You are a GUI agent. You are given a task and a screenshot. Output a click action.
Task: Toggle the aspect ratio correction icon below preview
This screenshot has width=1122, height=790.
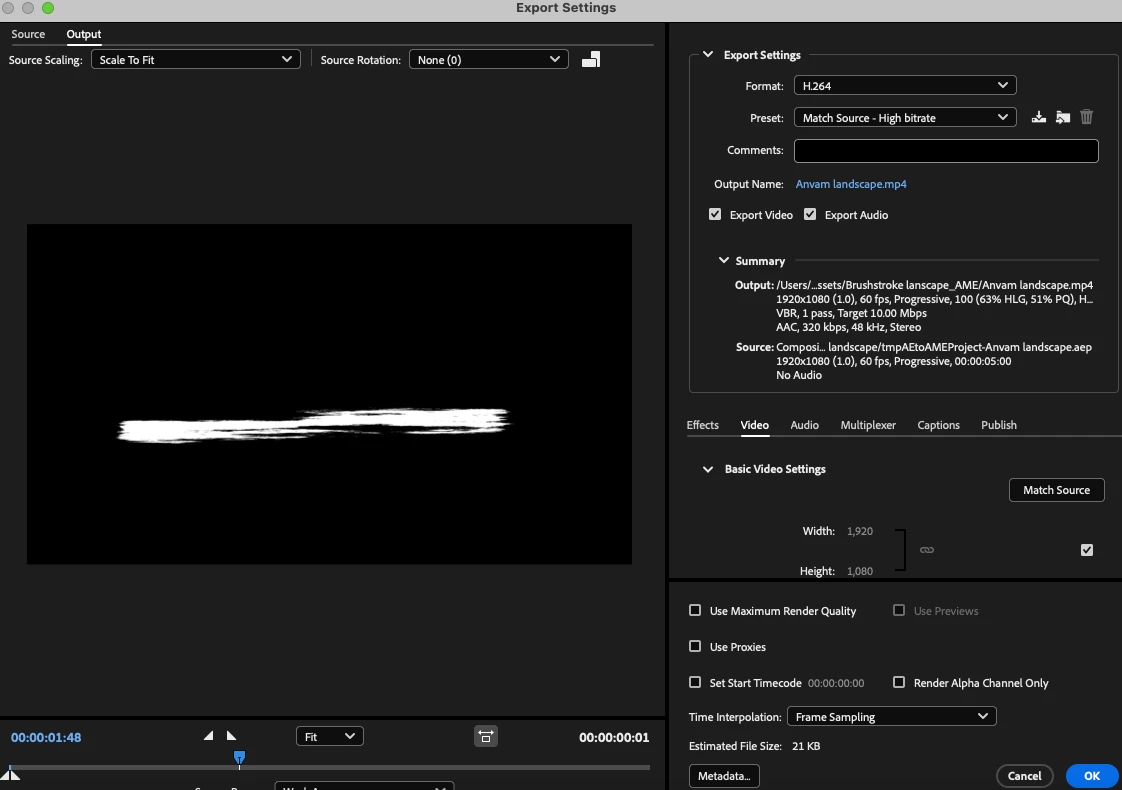pyautogui.click(x=486, y=736)
